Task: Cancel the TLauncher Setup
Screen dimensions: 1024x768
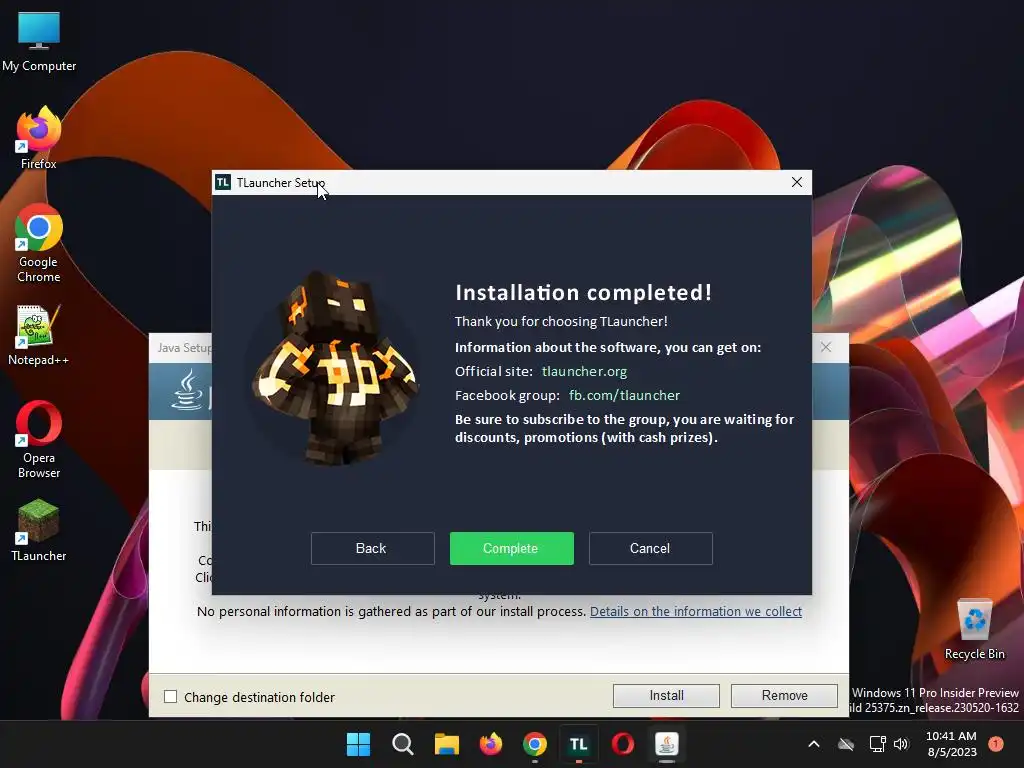Action: pos(650,548)
